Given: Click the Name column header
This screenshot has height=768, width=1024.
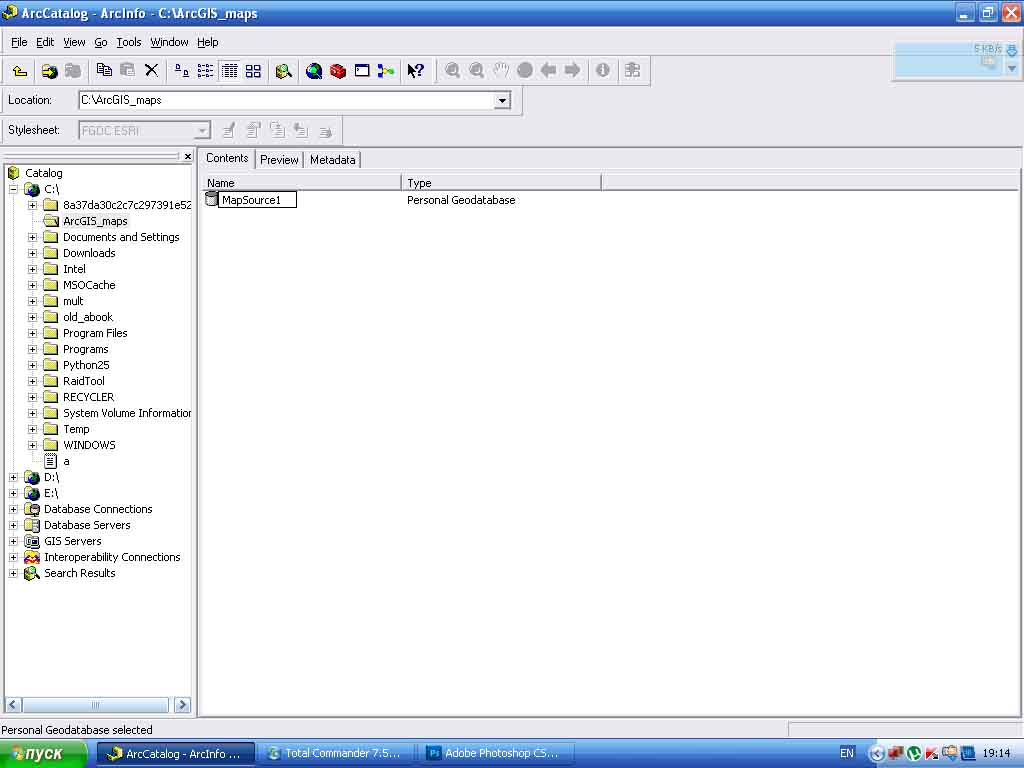Looking at the screenshot, I should tap(302, 183).
